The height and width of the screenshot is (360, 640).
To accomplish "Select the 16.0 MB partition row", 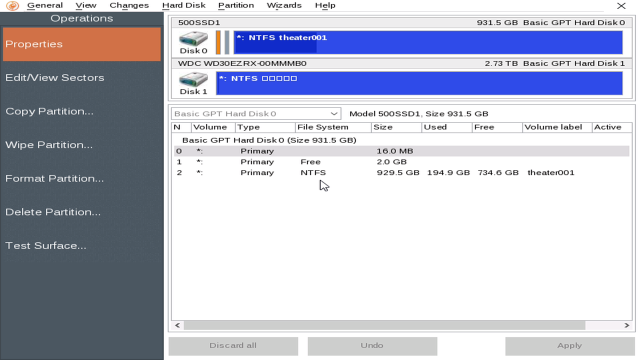I will pyautogui.click(x=401, y=151).
